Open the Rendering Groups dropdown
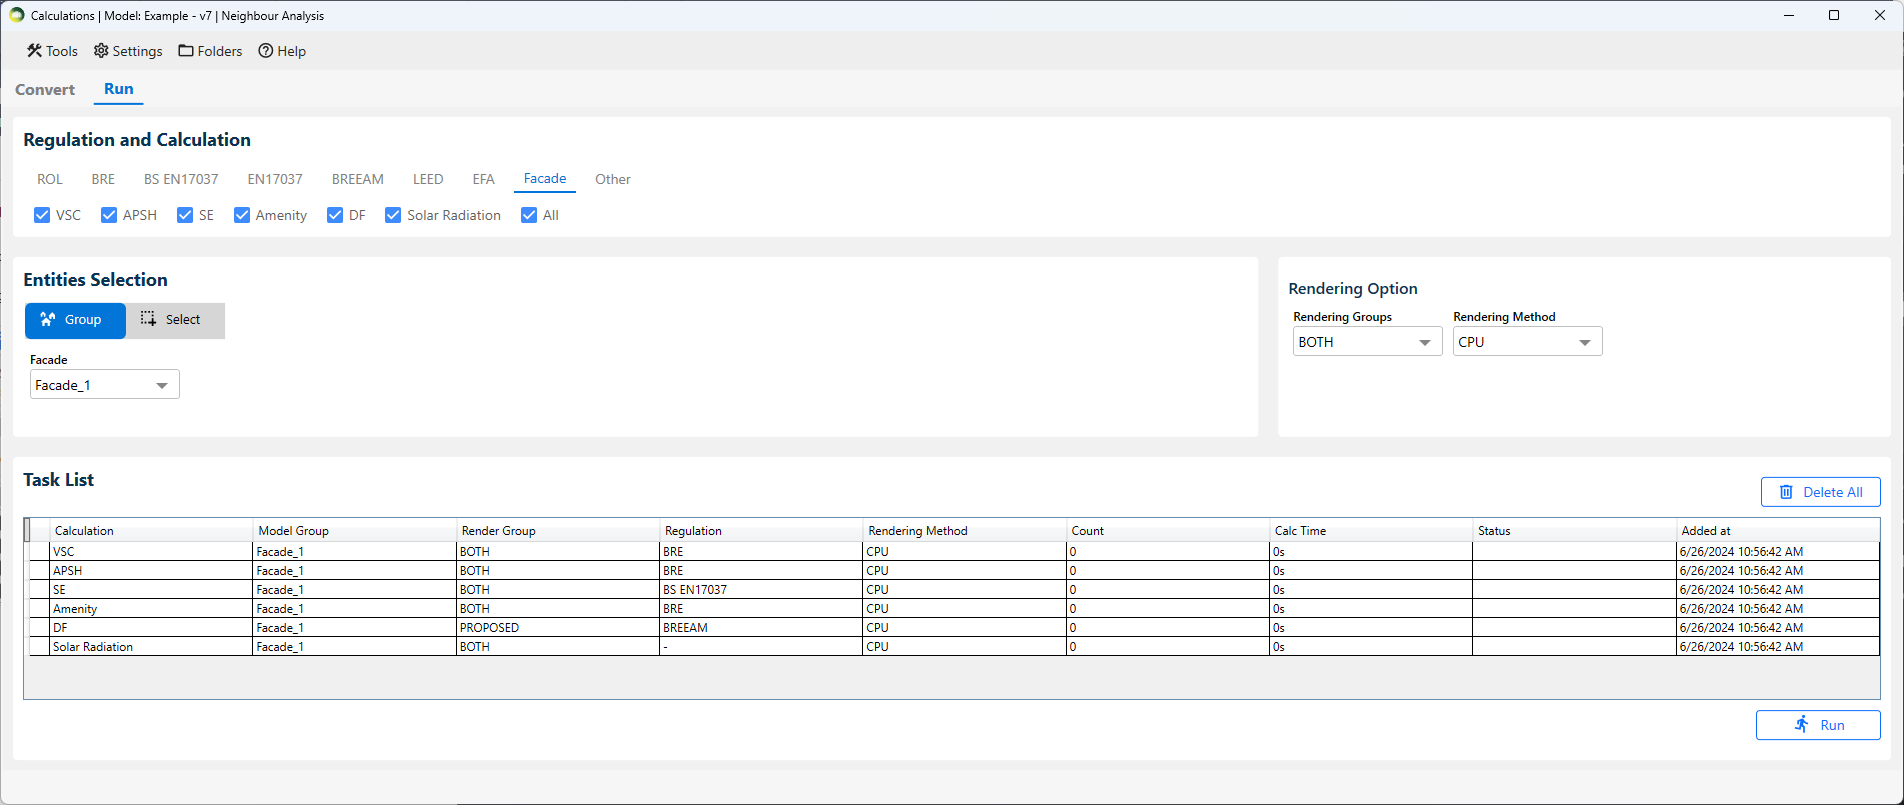The width and height of the screenshot is (1904, 805). [1424, 342]
